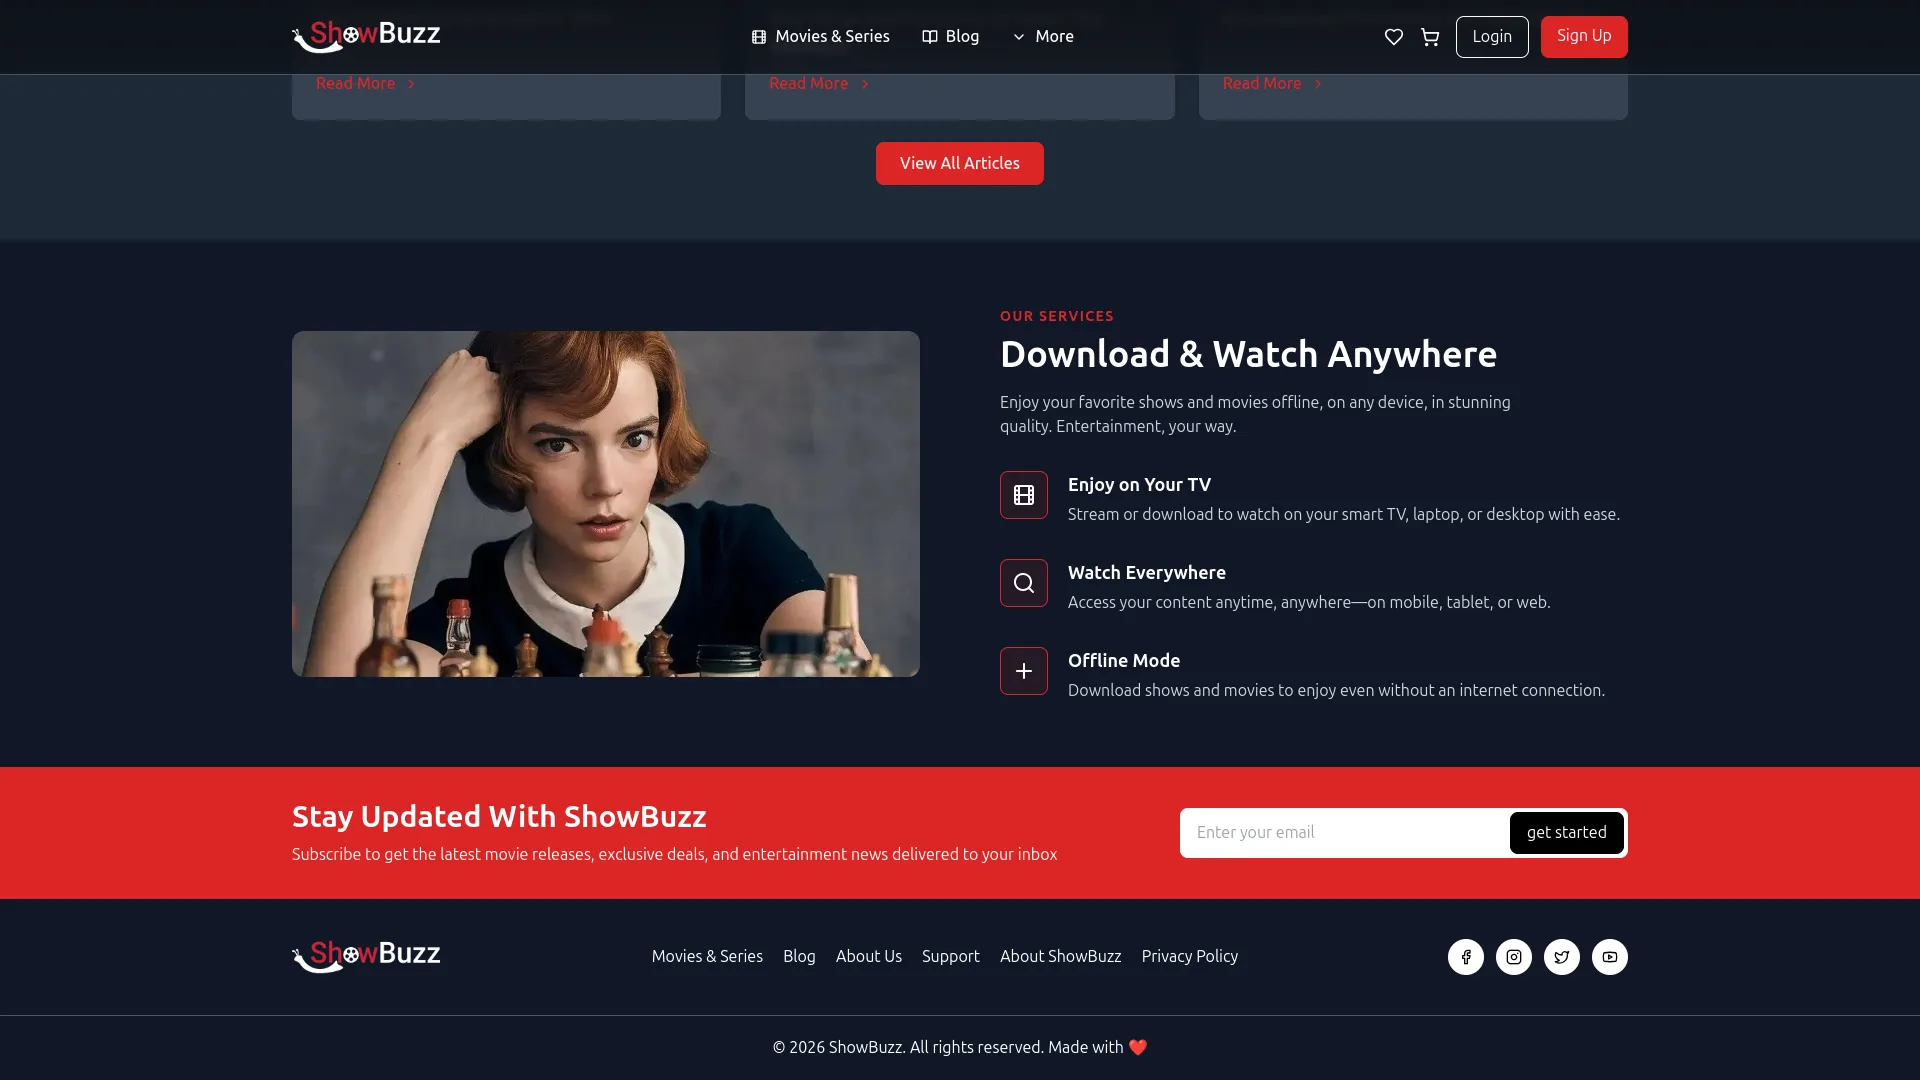Click the Offline Mode plus icon
This screenshot has height=1080, width=1920.
pyautogui.click(x=1023, y=671)
